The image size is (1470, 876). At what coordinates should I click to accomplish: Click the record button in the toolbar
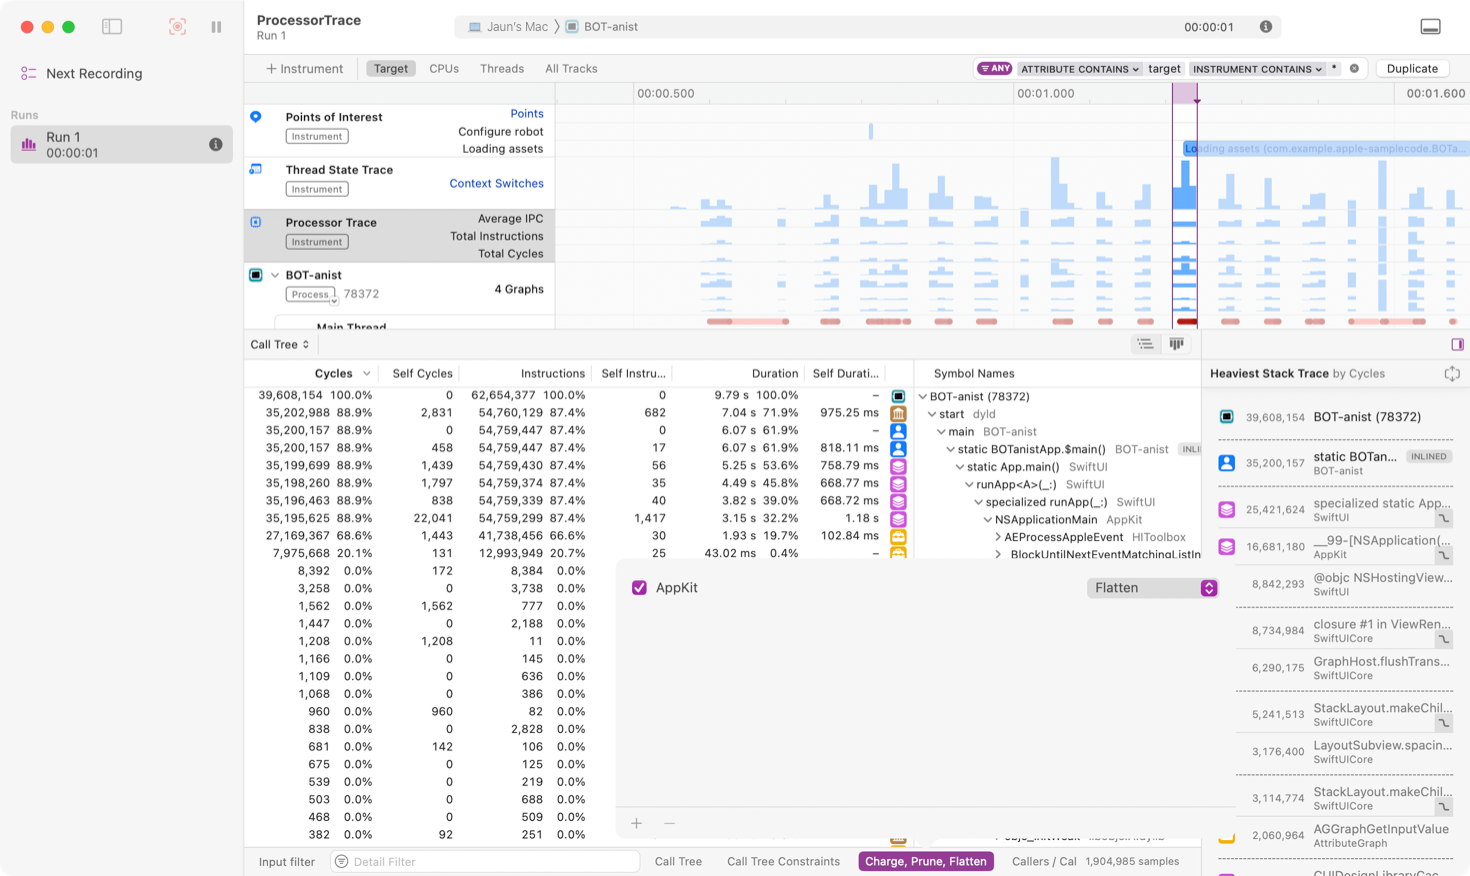pos(177,27)
